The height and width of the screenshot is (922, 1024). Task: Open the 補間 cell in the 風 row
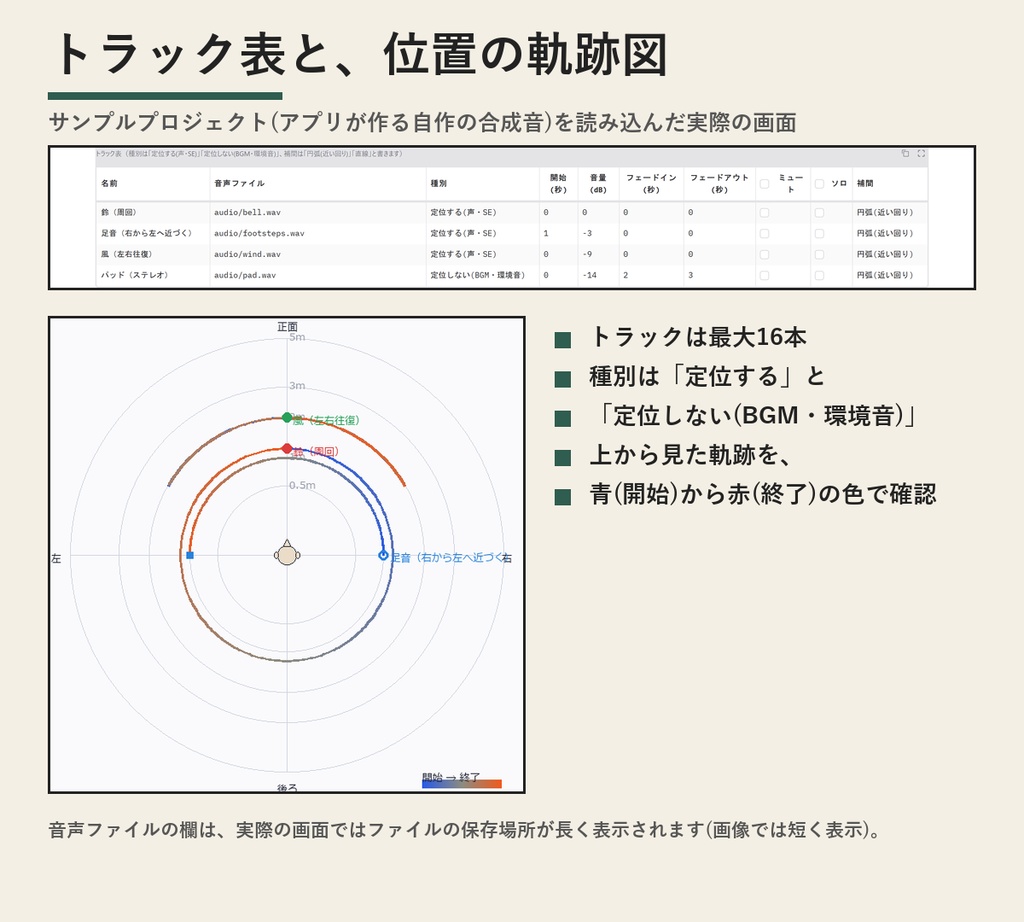(x=889, y=255)
